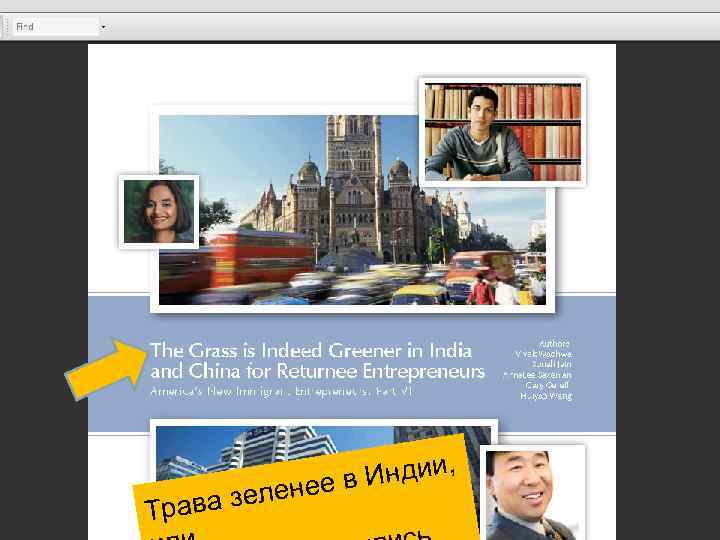Click the Find text input field
This screenshot has width=720, height=540.
(56, 27)
